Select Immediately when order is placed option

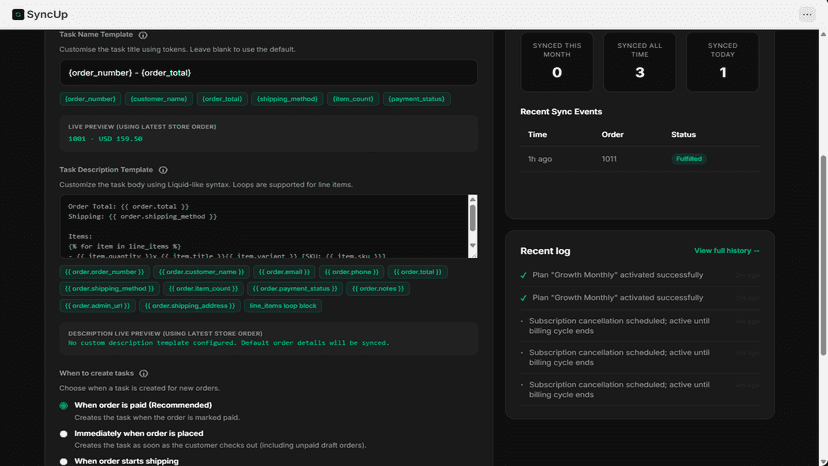[x=63, y=434]
